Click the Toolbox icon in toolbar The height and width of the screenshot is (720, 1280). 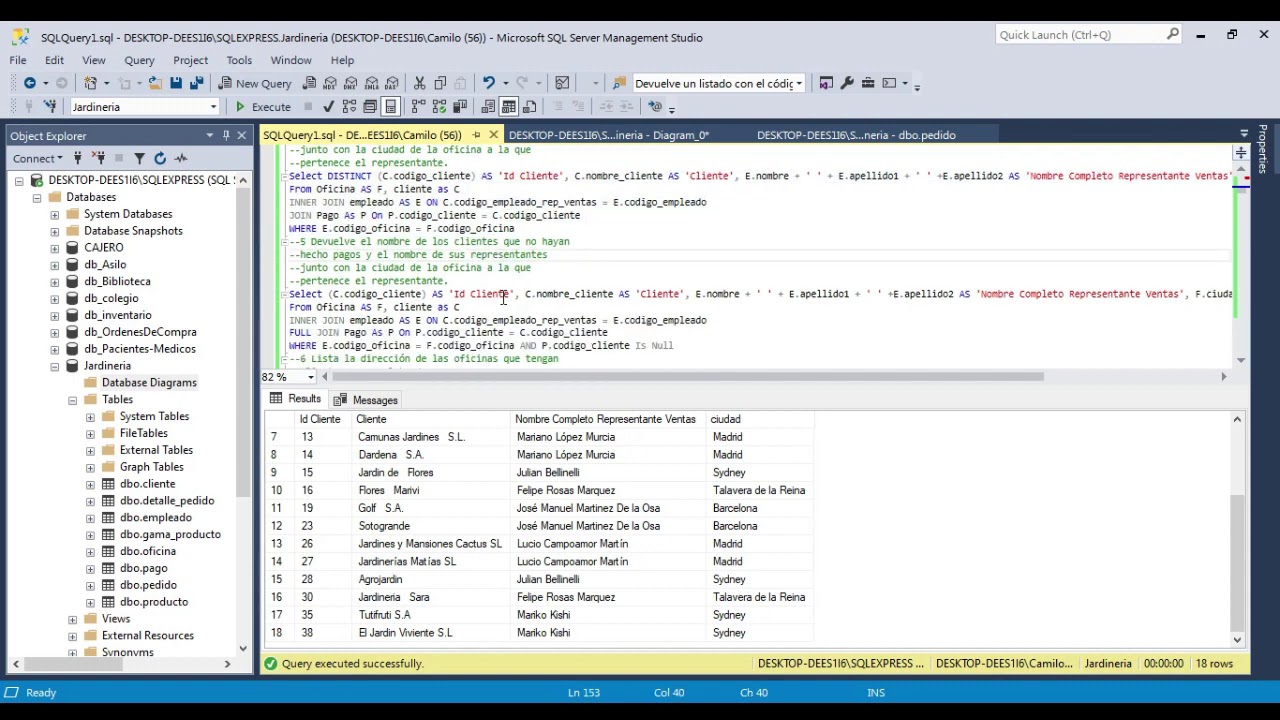[868, 83]
